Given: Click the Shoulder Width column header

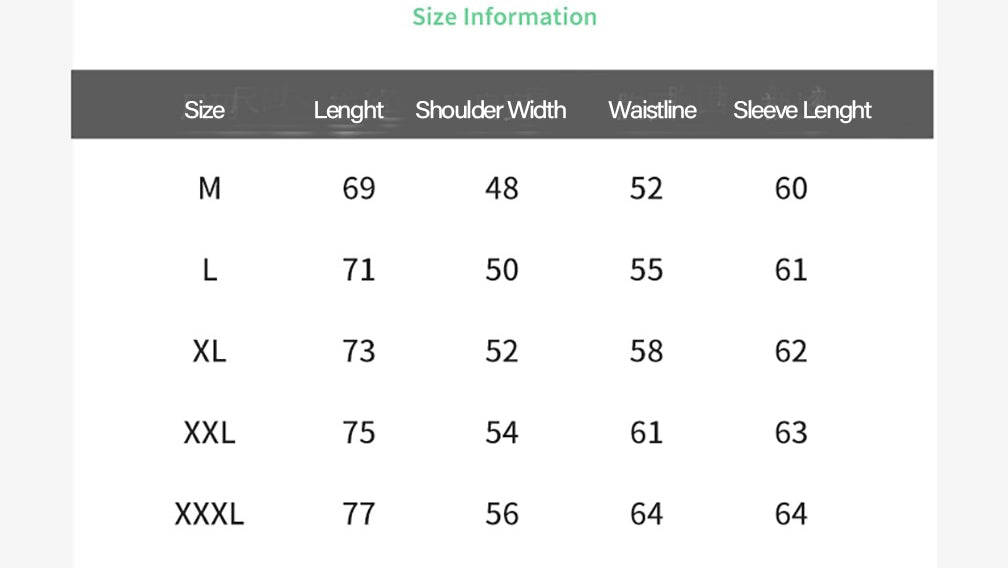Looking at the screenshot, I should click(x=490, y=110).
